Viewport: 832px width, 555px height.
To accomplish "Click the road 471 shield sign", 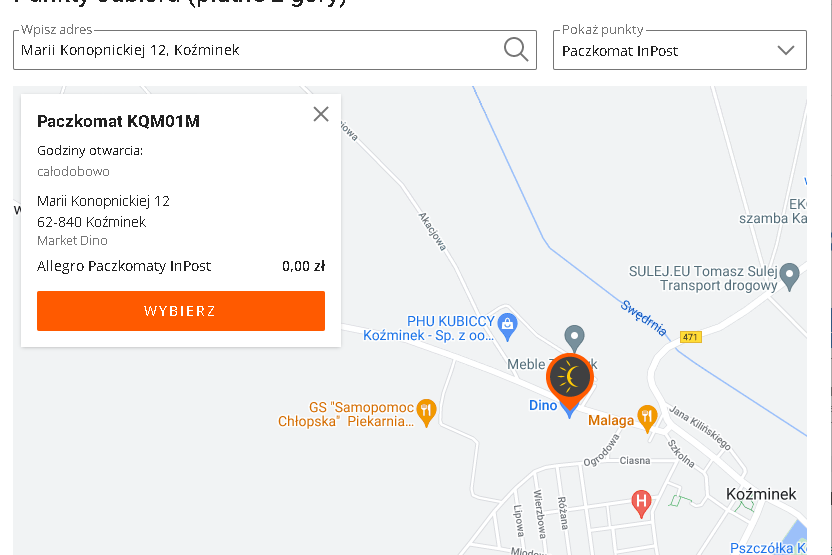I will pos(690,337).
